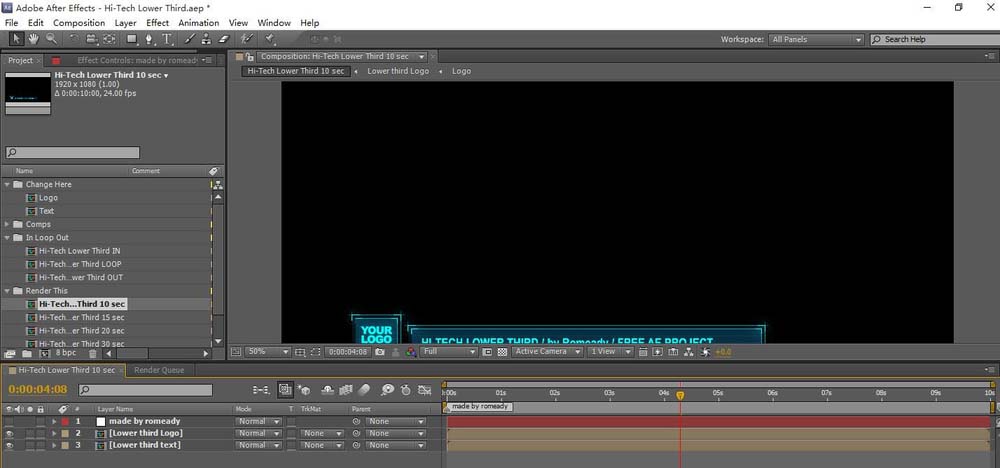Image resolution: width=1000 pixels, height=468 pixels.
Task: Switch to the Render Queue tab
Action: pos(159,370)
